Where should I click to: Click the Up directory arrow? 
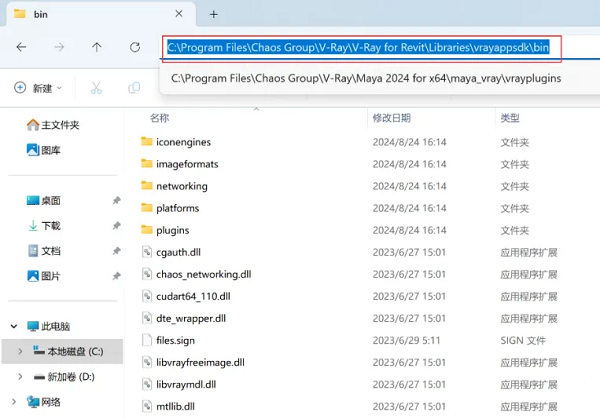[x=96, y=47]
